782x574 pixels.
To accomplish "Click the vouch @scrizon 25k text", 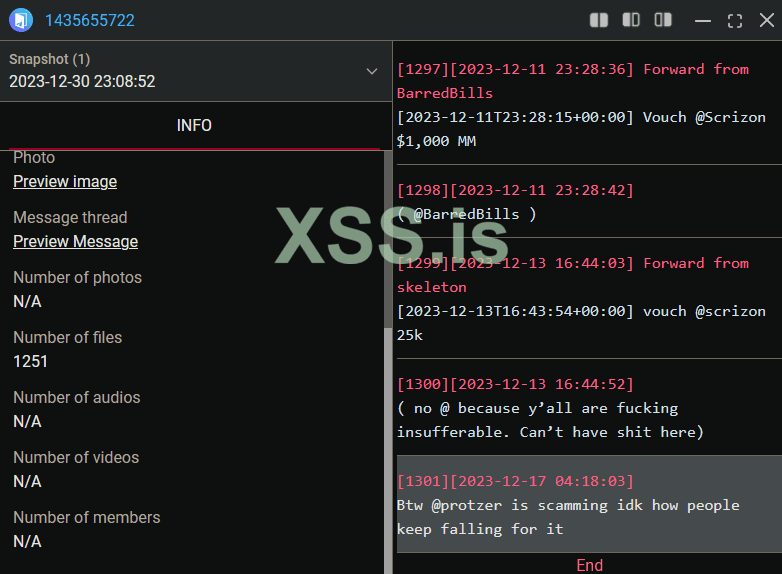I will coord(582,323).
